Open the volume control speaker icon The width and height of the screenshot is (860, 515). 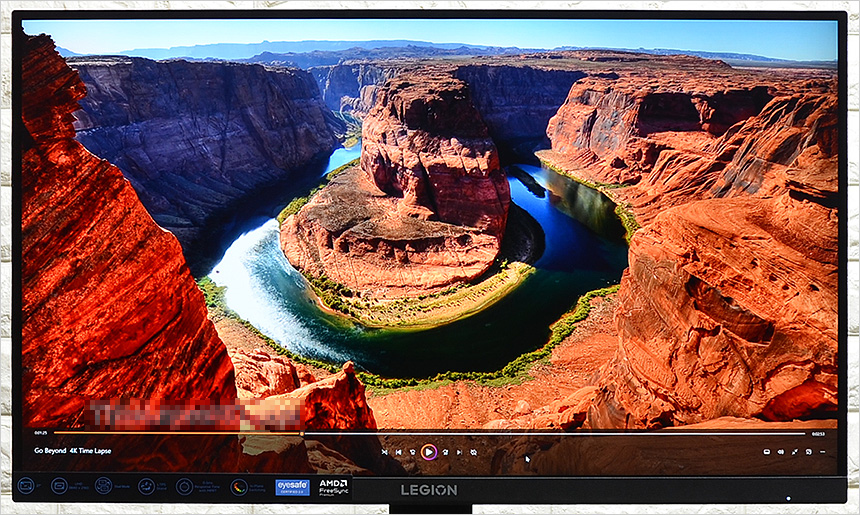point(780,452)
